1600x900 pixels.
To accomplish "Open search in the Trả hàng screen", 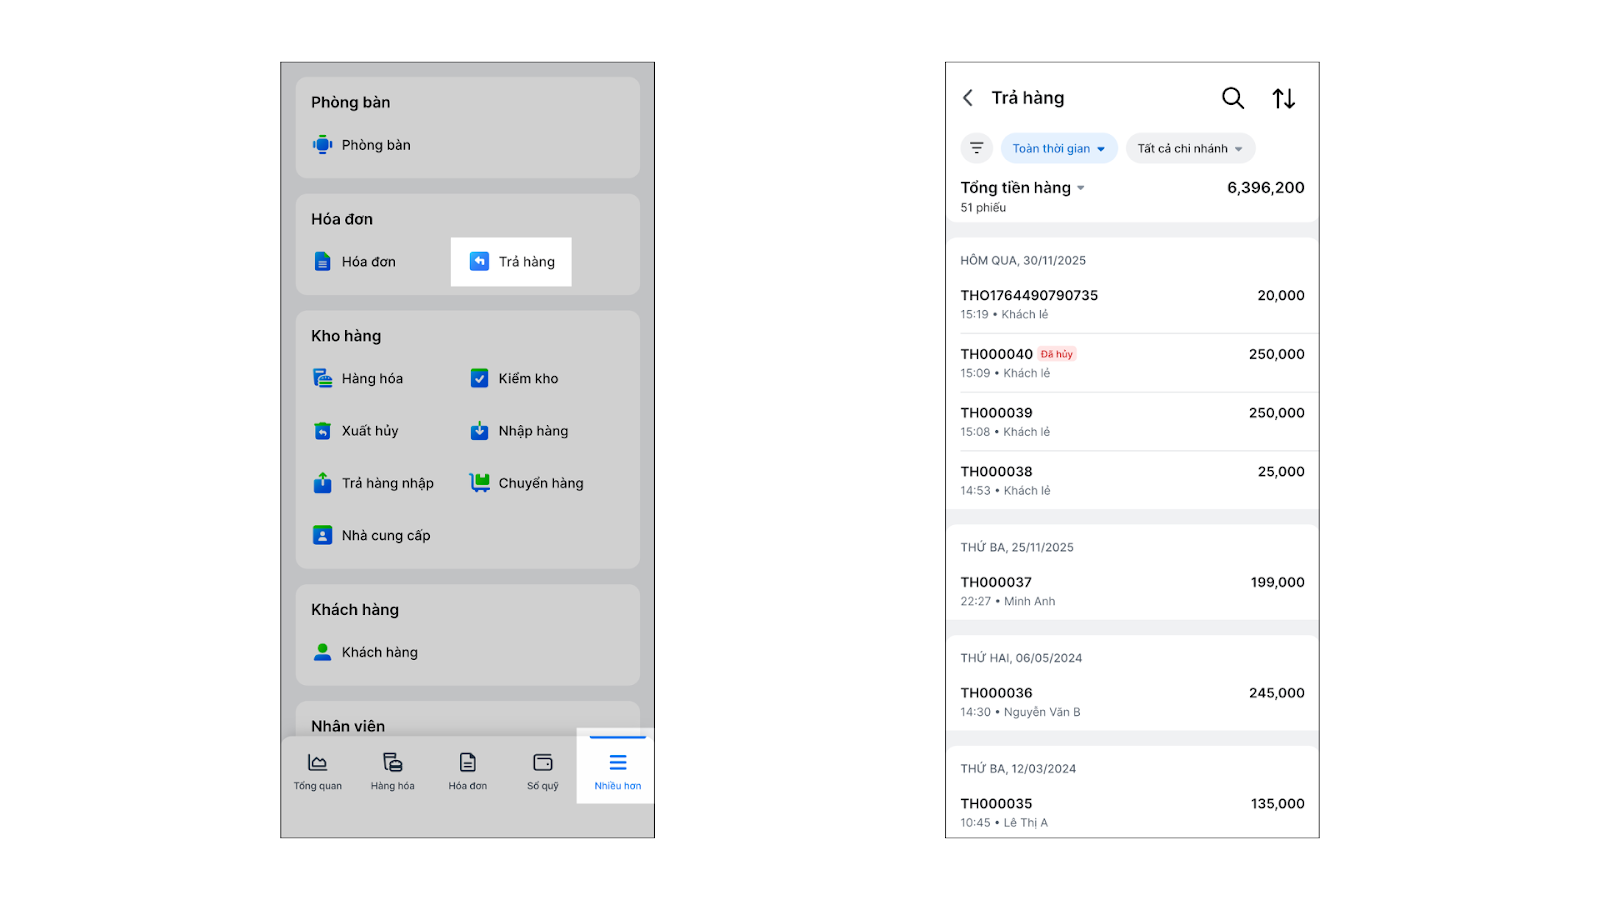I will click(x=1233, y=98).
